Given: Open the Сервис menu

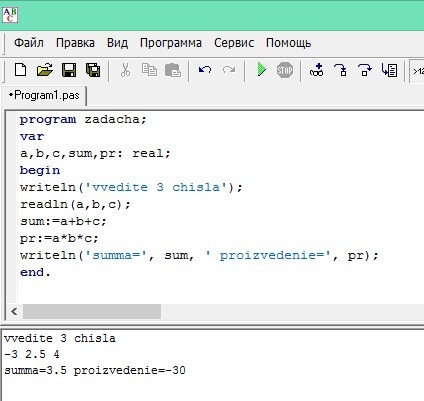Looking at the screenshot, I should [234, 43].
